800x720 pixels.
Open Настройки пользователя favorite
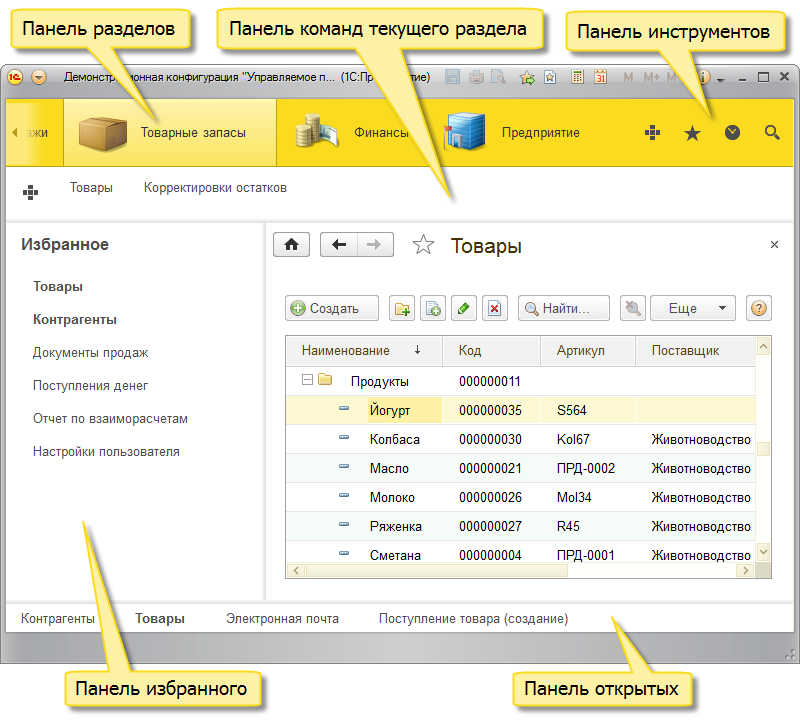pos(107,452)
